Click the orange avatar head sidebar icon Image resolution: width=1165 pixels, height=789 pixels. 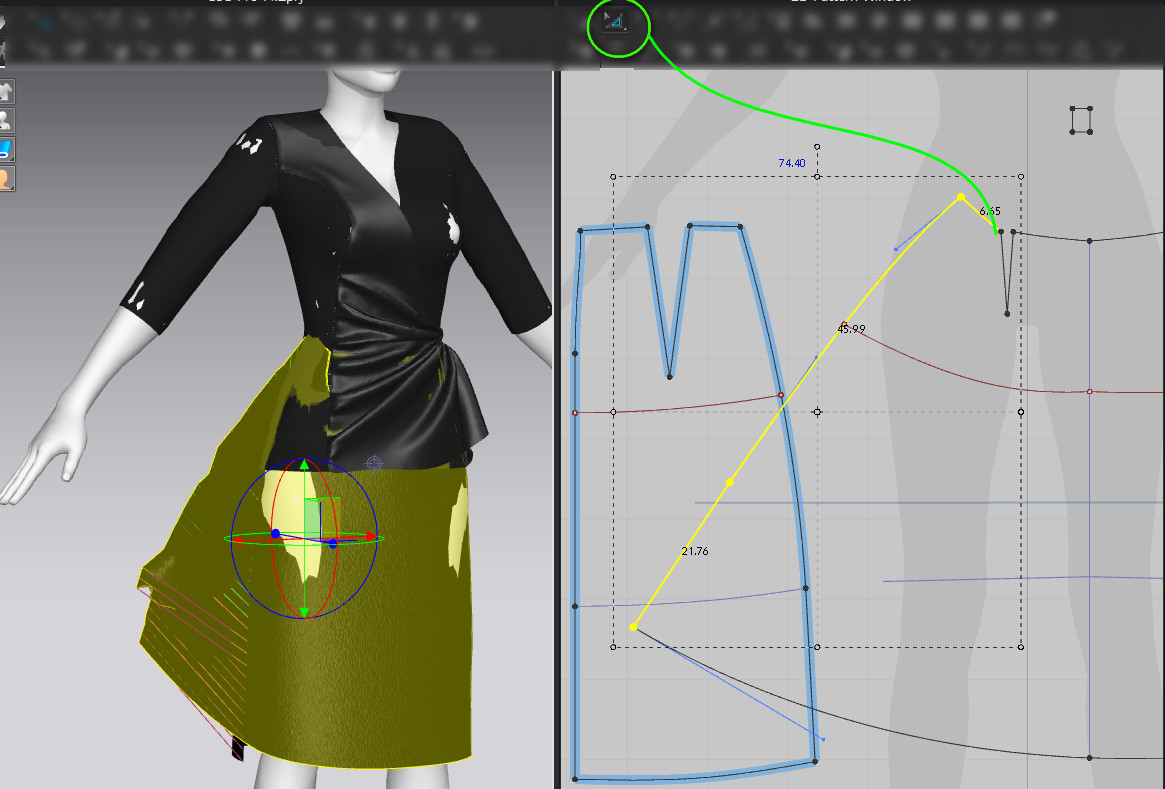[7, 179]
